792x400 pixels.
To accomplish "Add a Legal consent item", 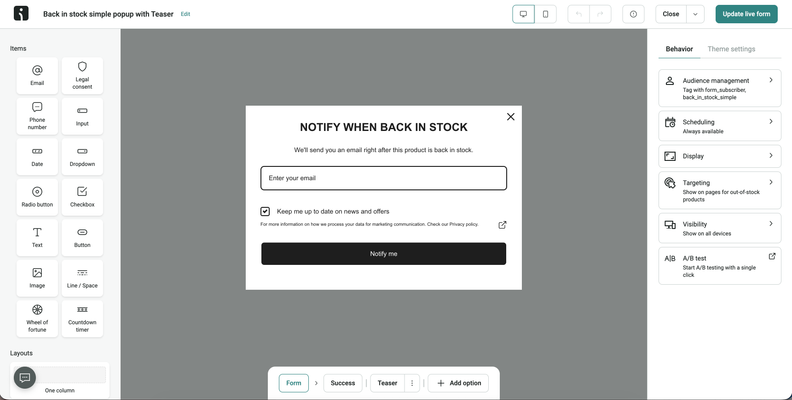I will (x=82, y=76).
